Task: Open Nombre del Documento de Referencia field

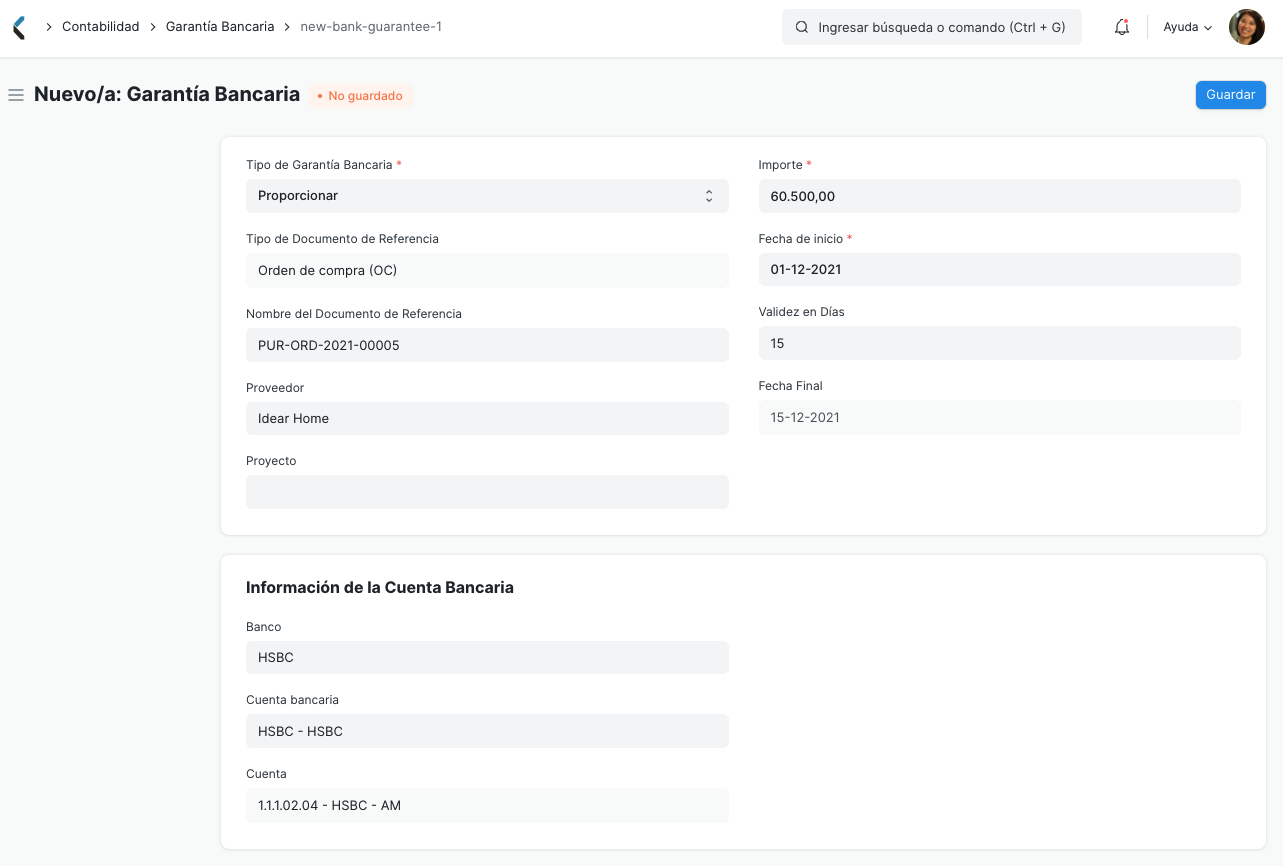Action: pos(487,345)
